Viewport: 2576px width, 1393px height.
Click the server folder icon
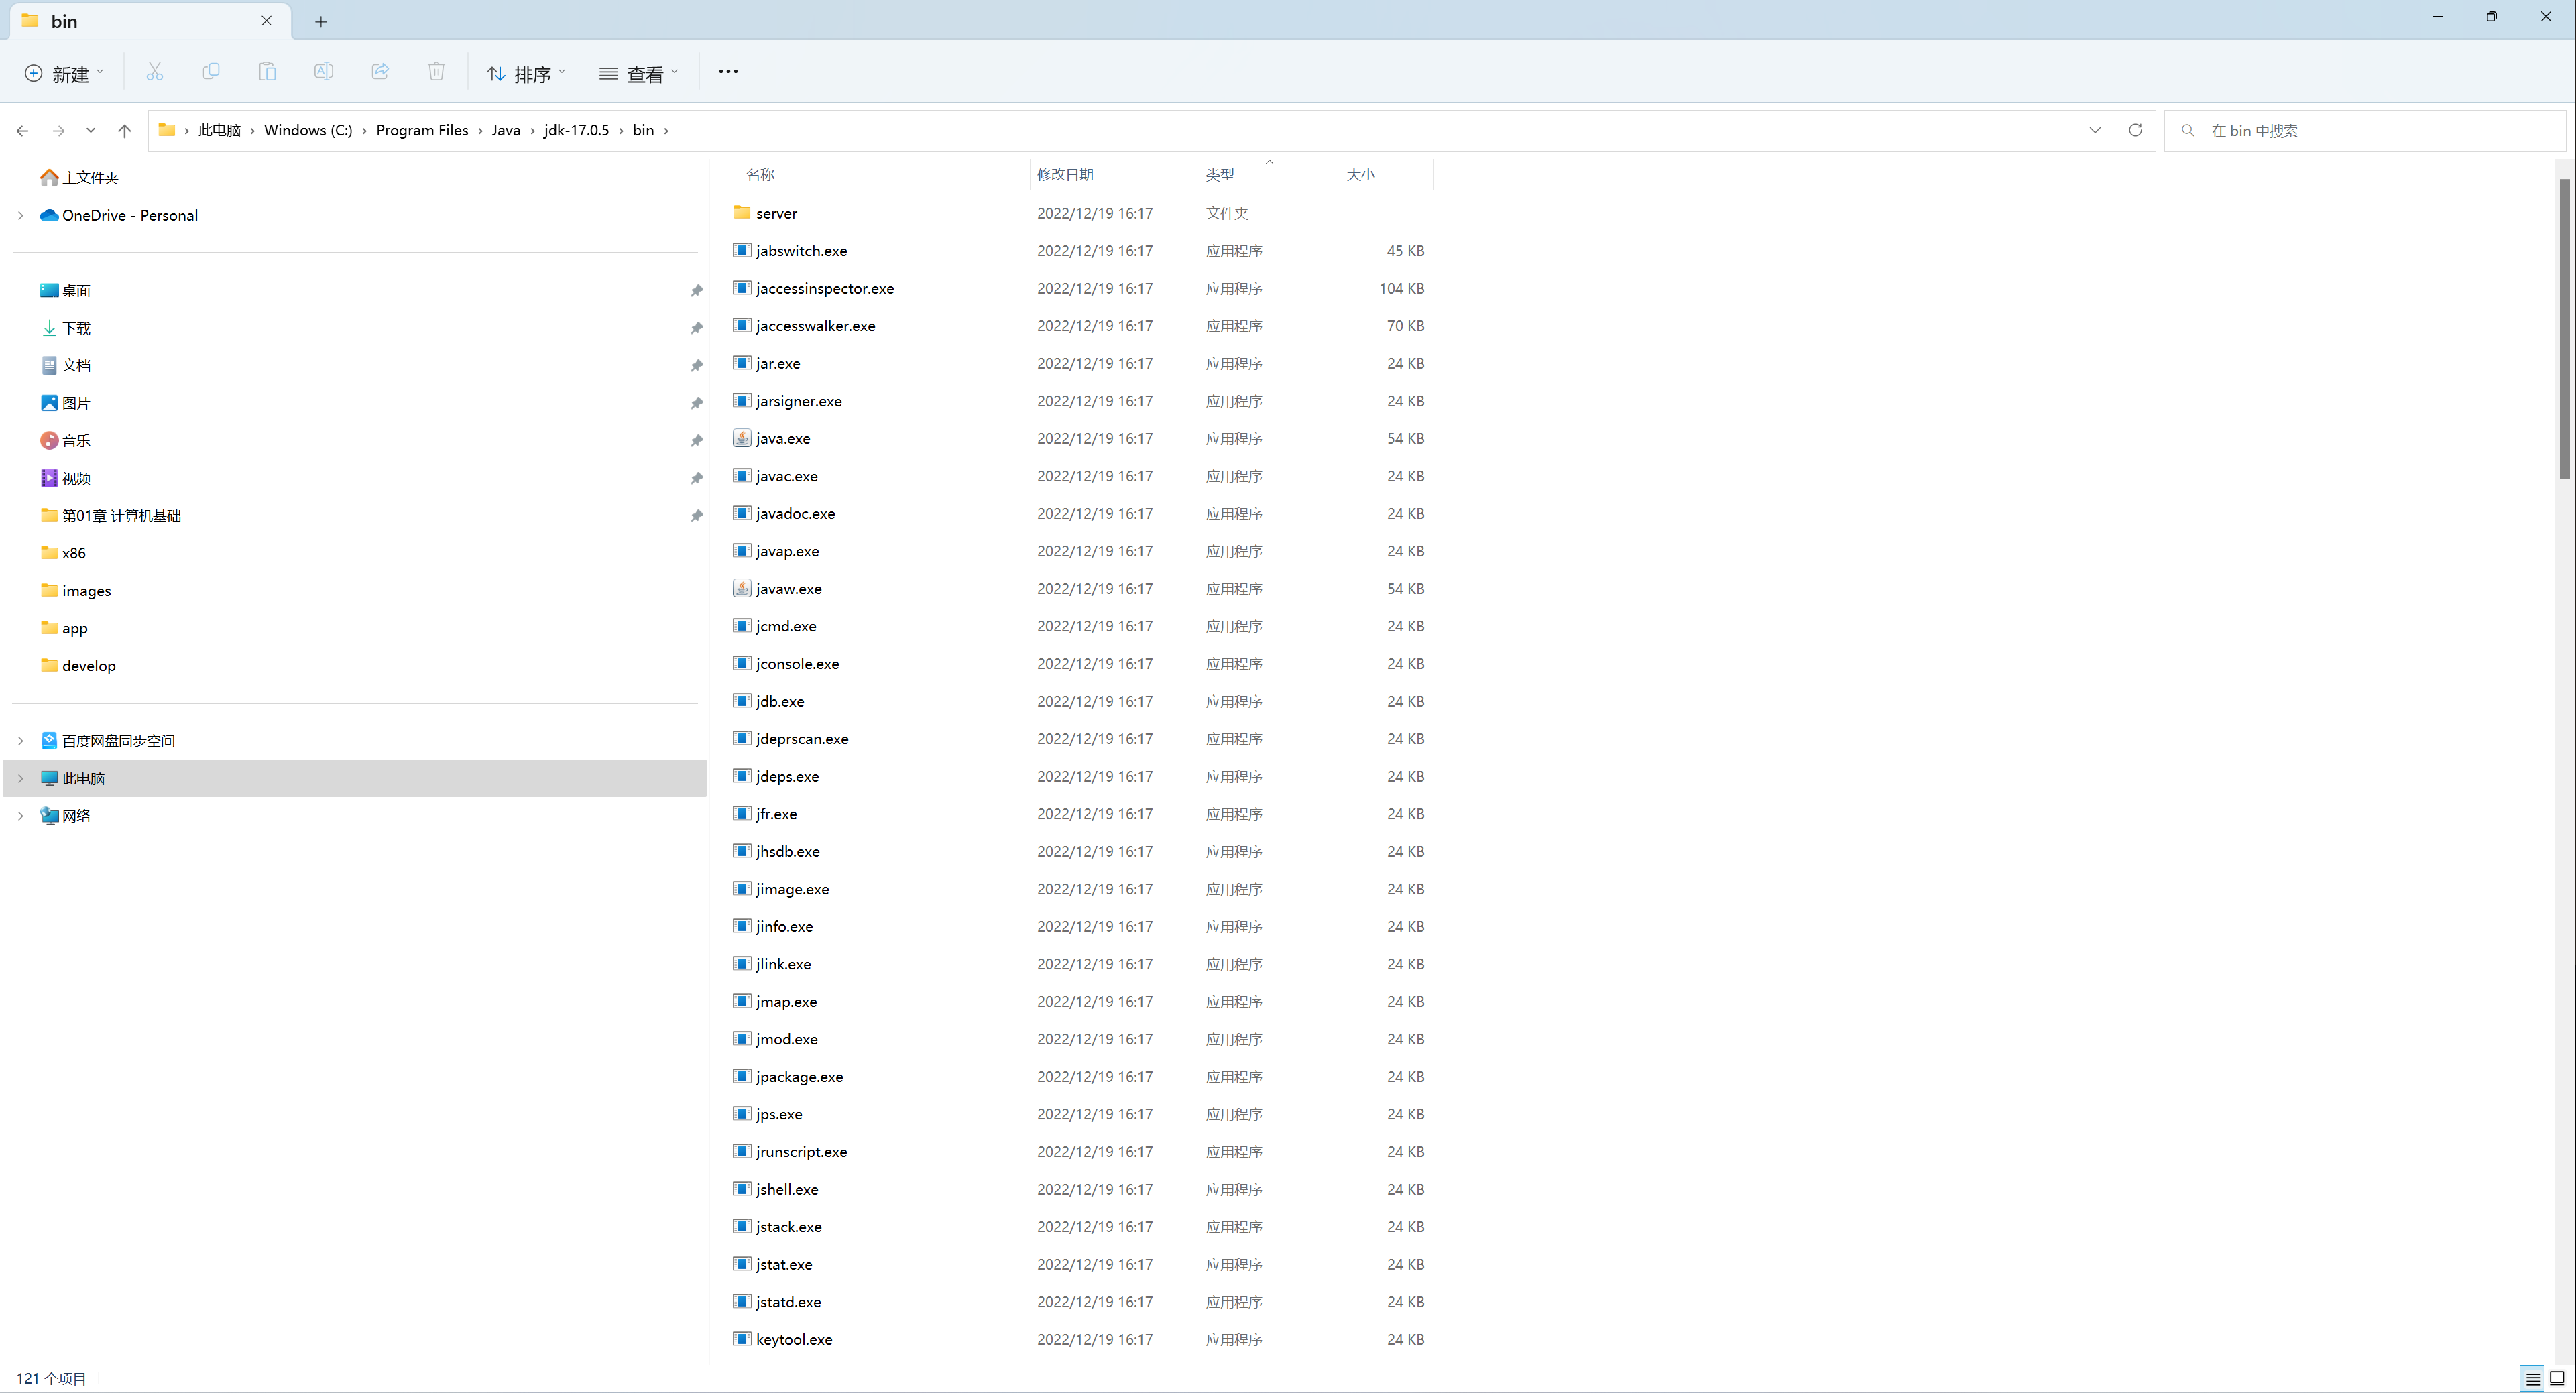point(742,212)
